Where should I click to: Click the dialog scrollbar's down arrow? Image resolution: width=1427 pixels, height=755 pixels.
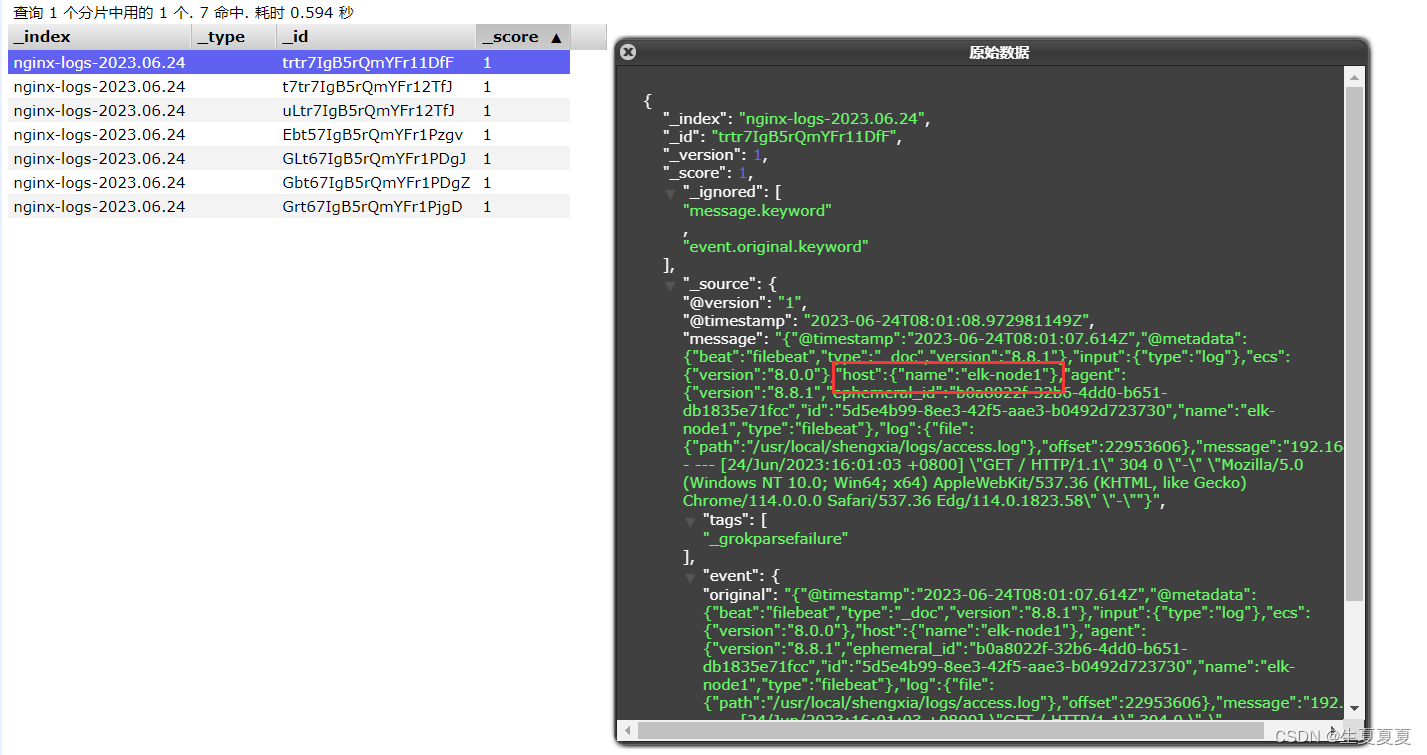1354,708
